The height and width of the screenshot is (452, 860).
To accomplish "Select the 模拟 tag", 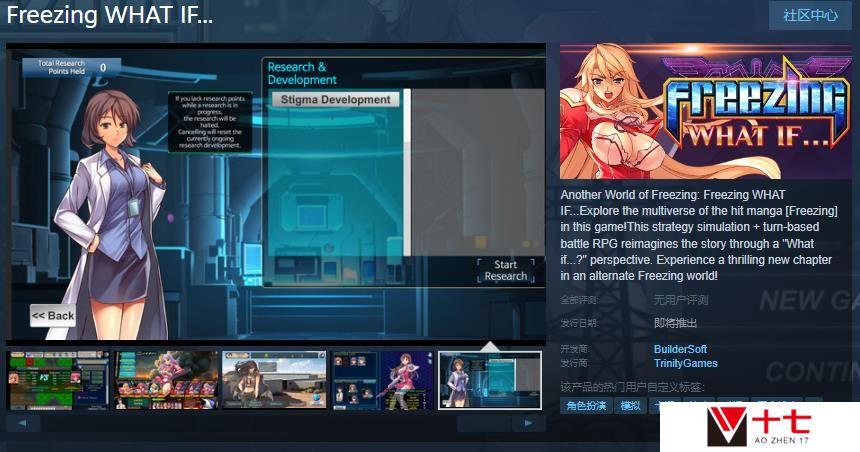I will [630, 406].
